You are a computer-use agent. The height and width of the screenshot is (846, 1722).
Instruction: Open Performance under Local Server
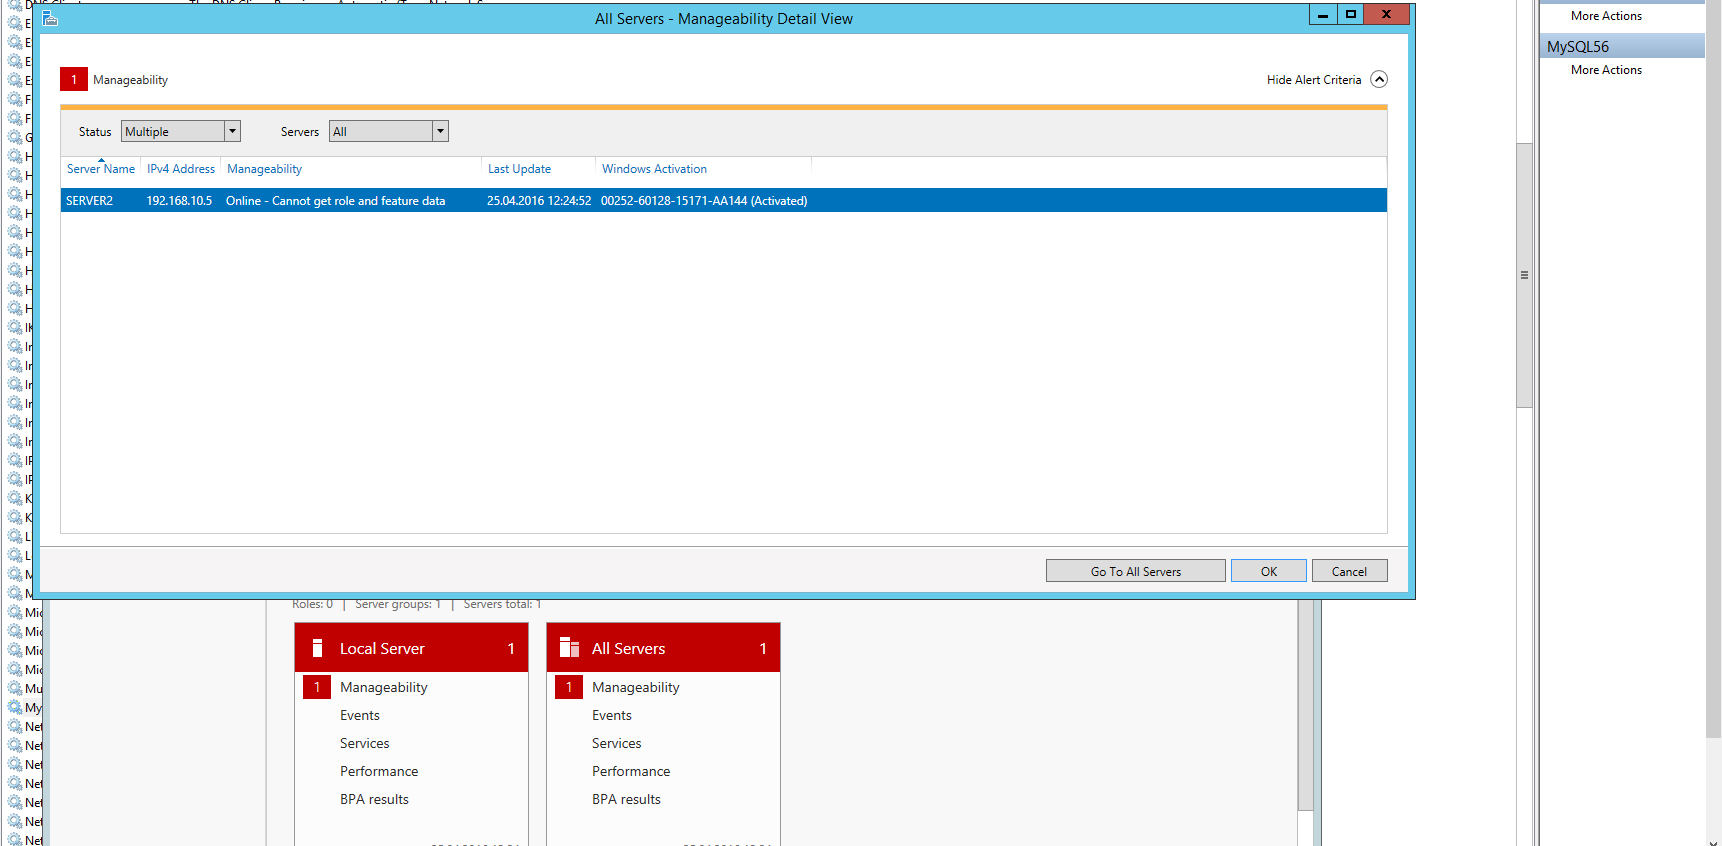tap(379, 771)
